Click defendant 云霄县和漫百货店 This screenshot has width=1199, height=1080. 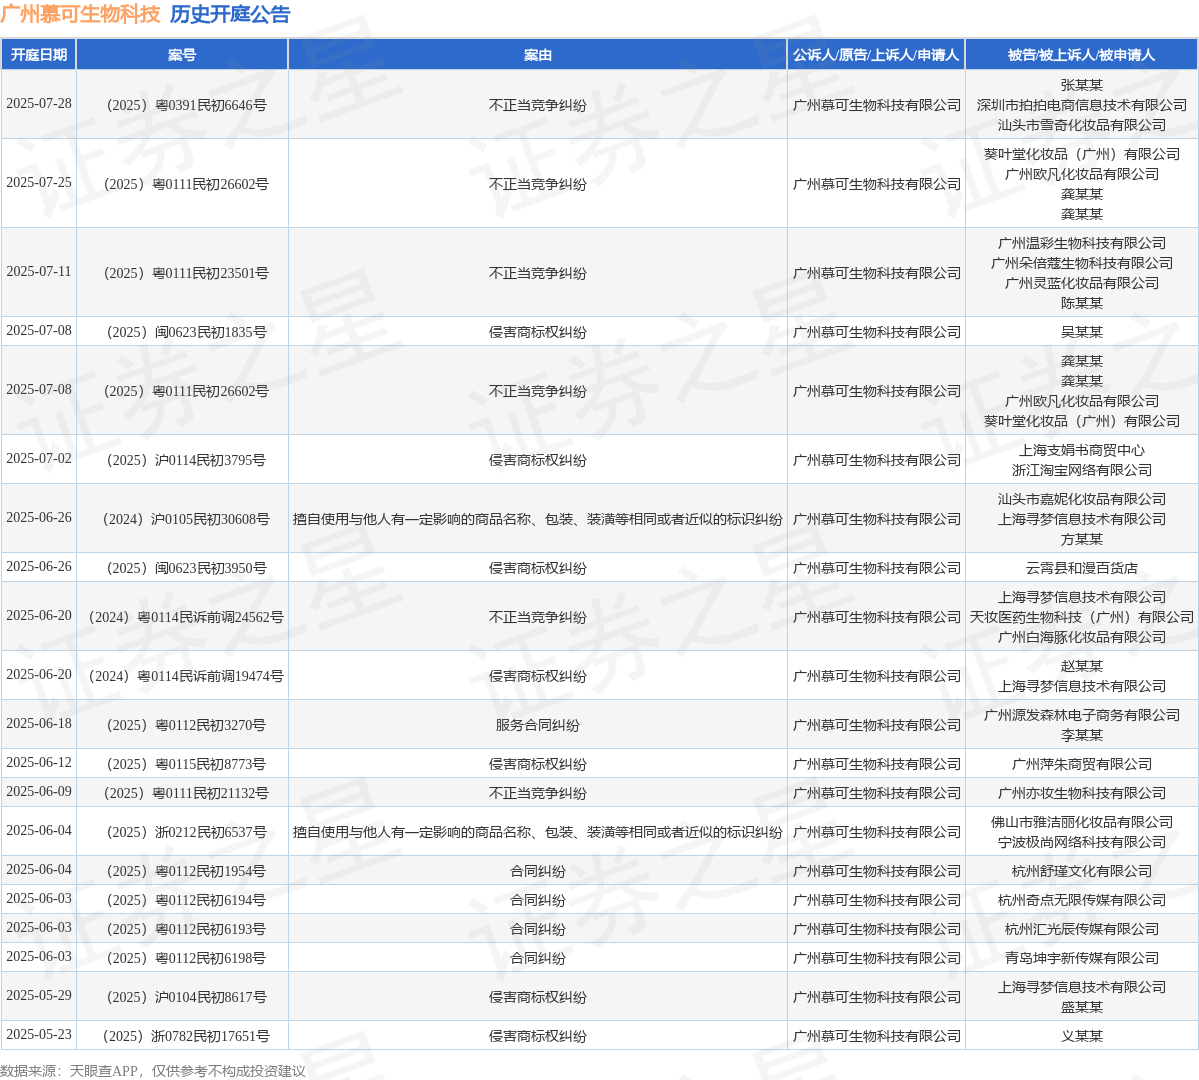1081,568
